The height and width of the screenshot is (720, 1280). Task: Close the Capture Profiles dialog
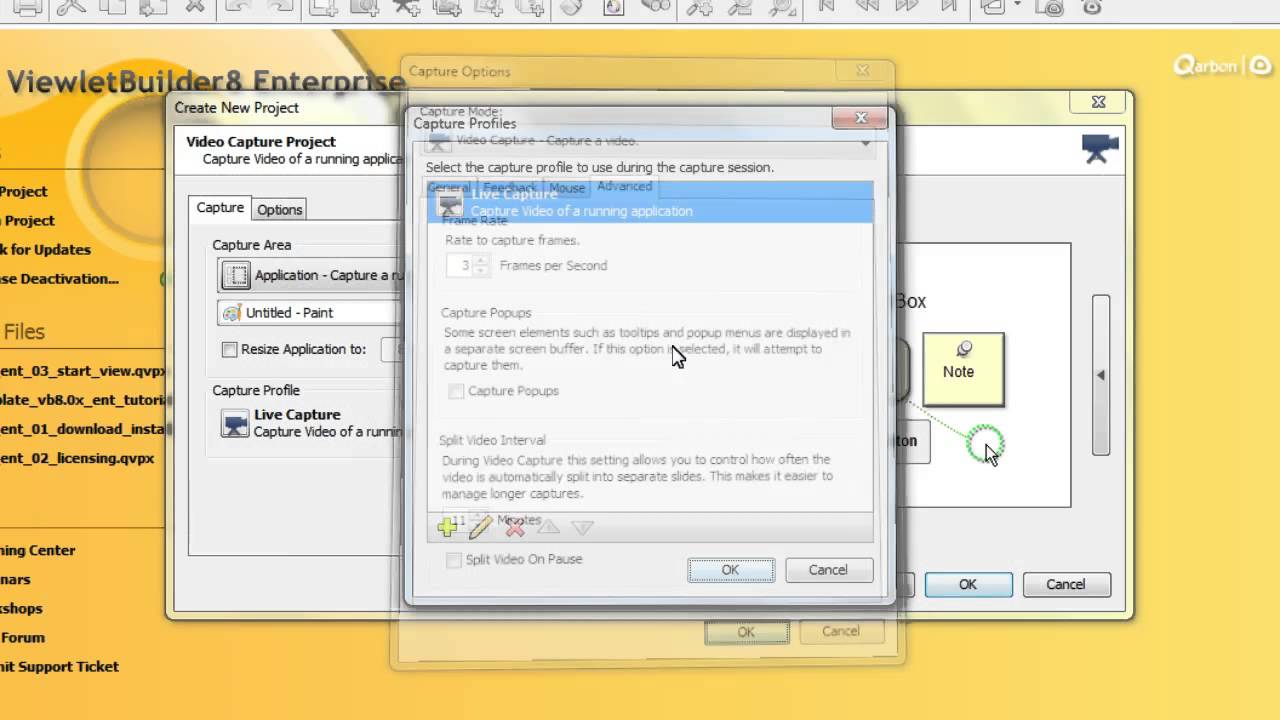tap(861, 118)
